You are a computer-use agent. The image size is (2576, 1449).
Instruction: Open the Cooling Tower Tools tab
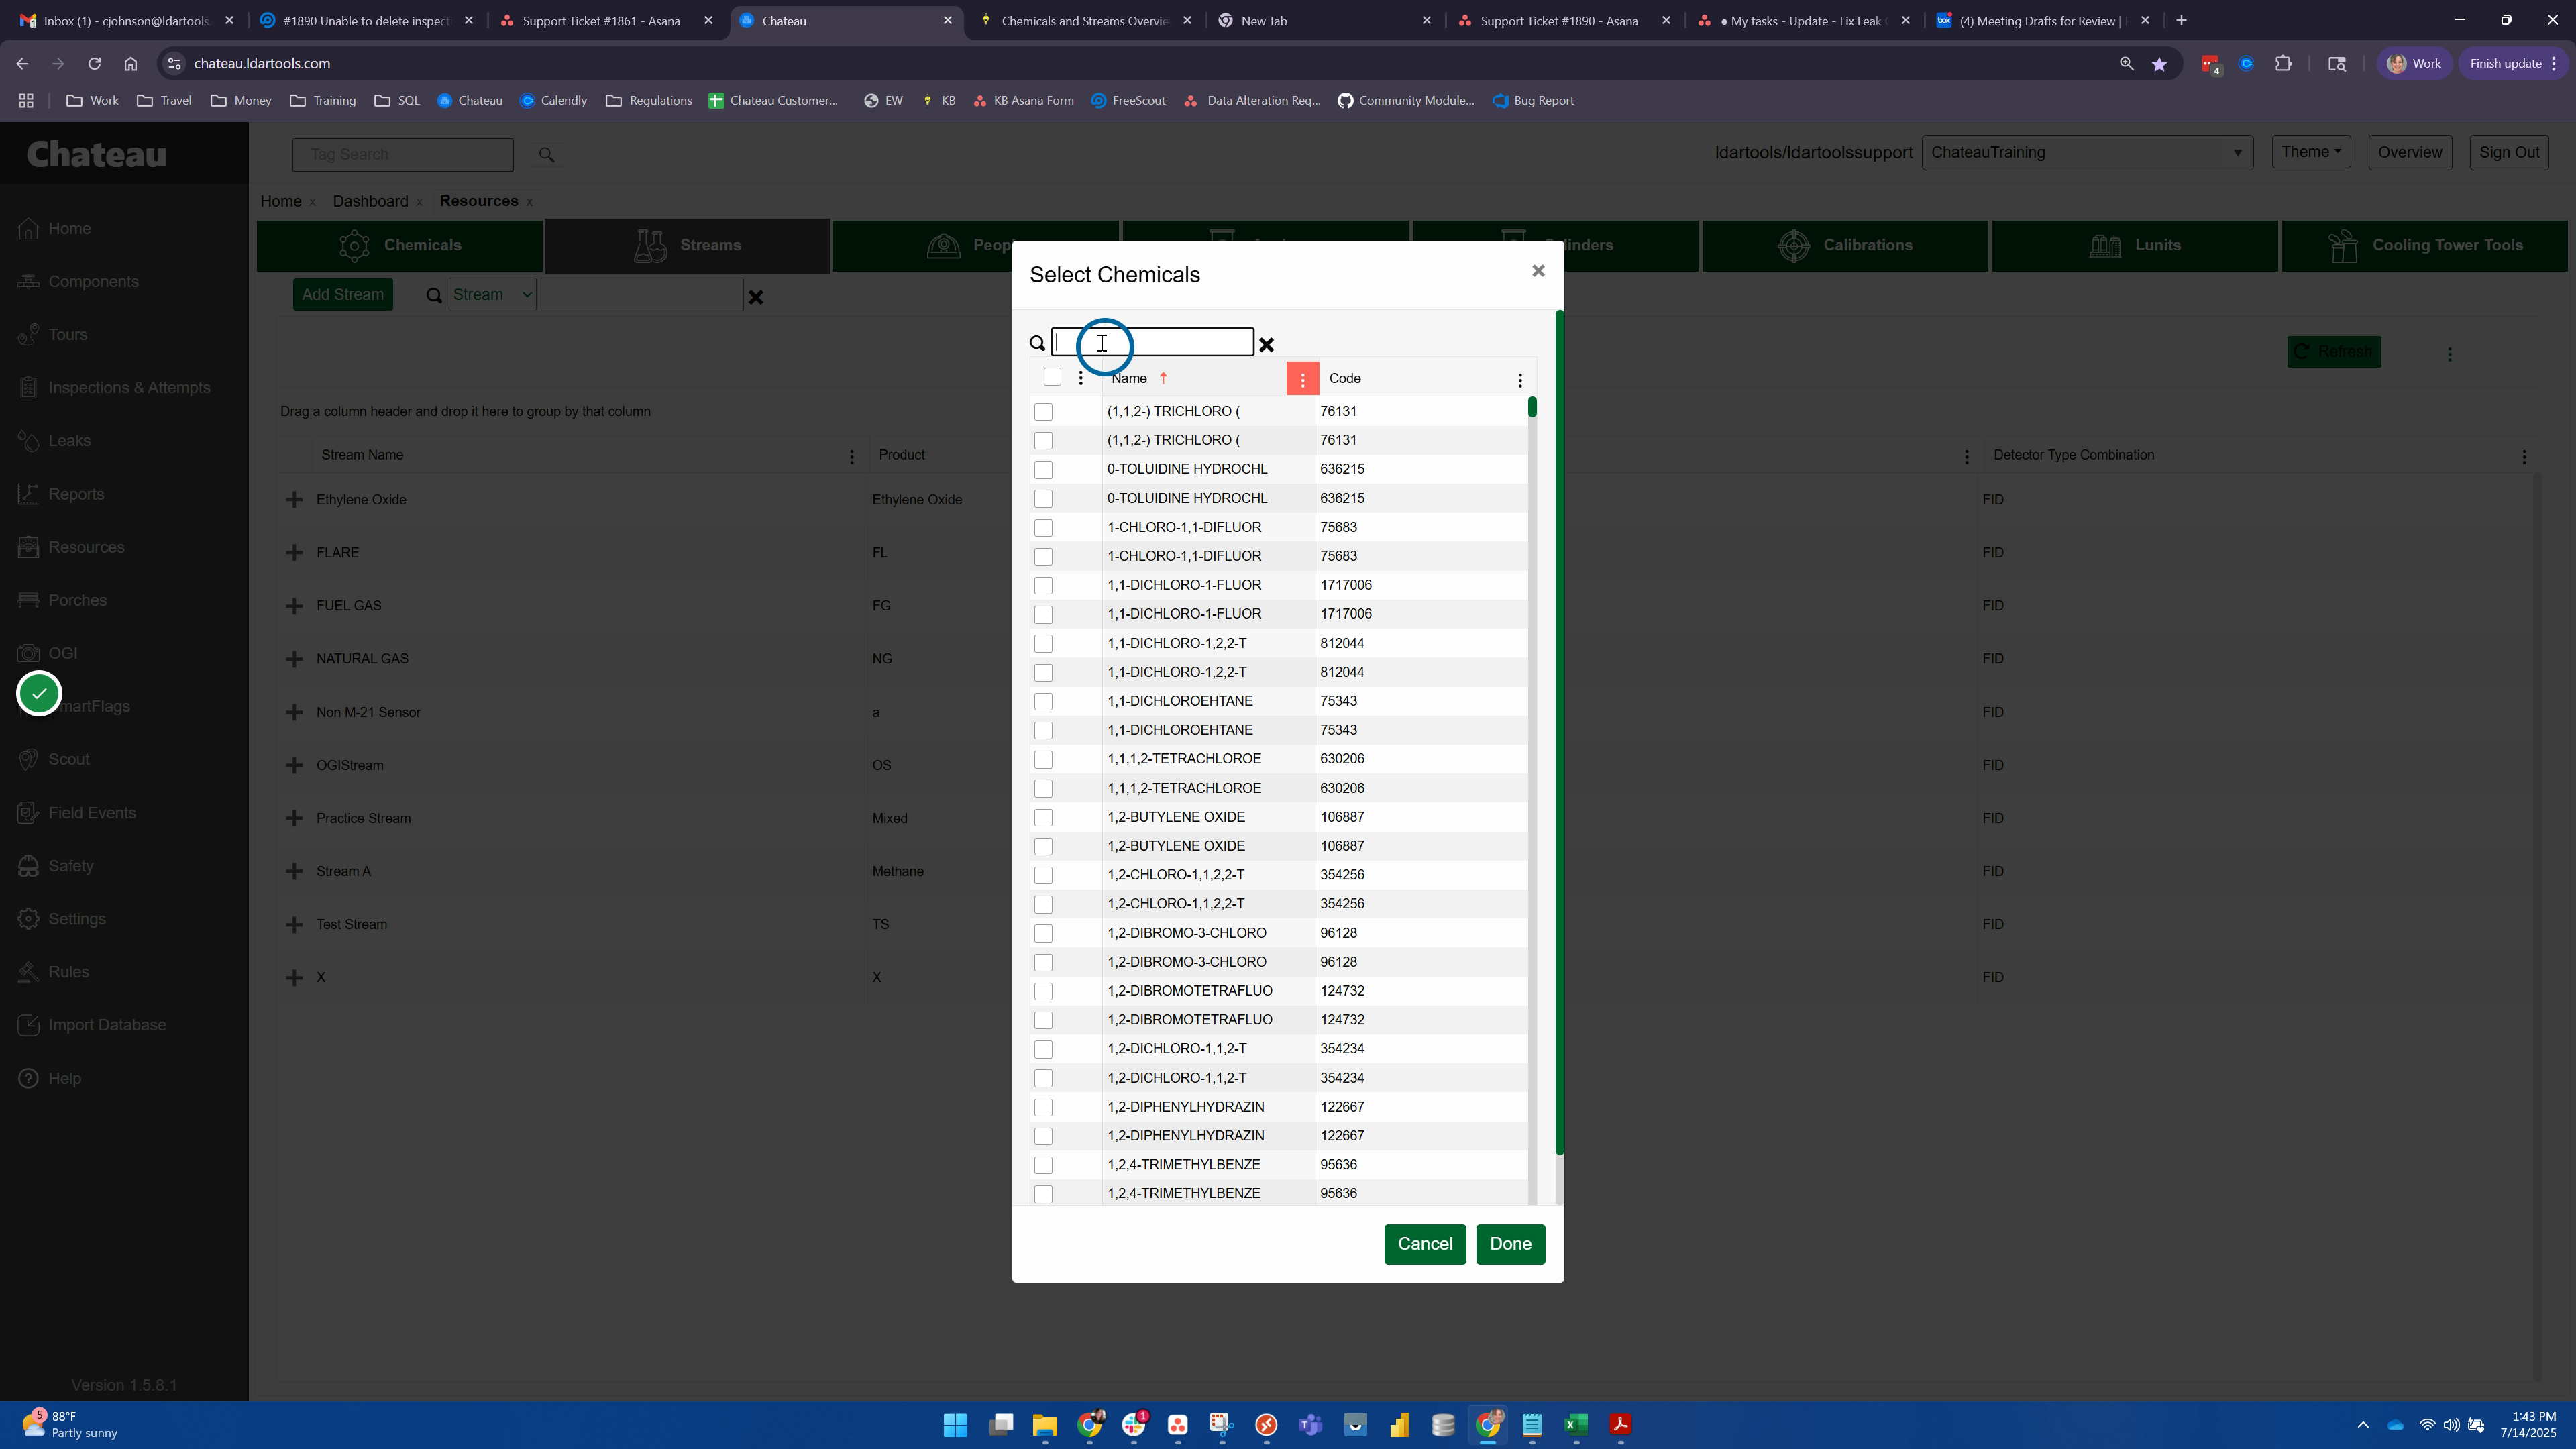tap(2424, 245)
